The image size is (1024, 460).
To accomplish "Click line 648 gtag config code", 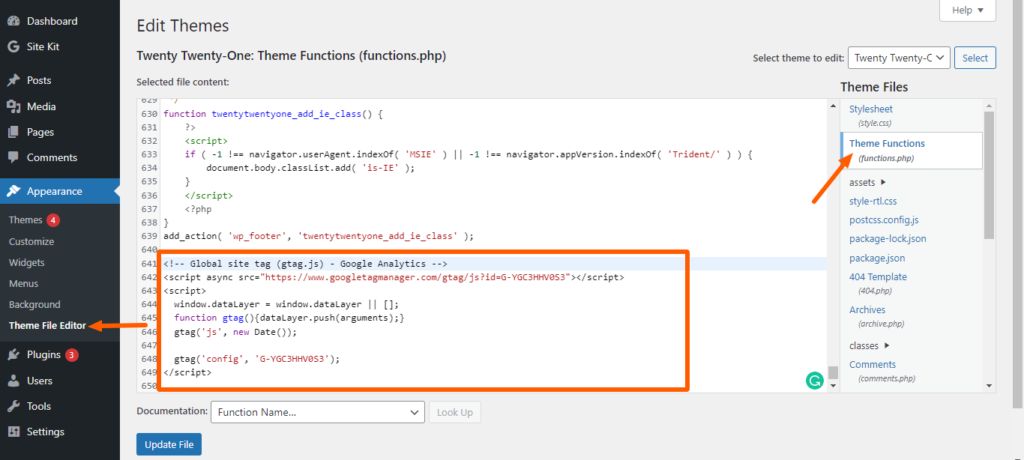I will (x=257, y=359).
